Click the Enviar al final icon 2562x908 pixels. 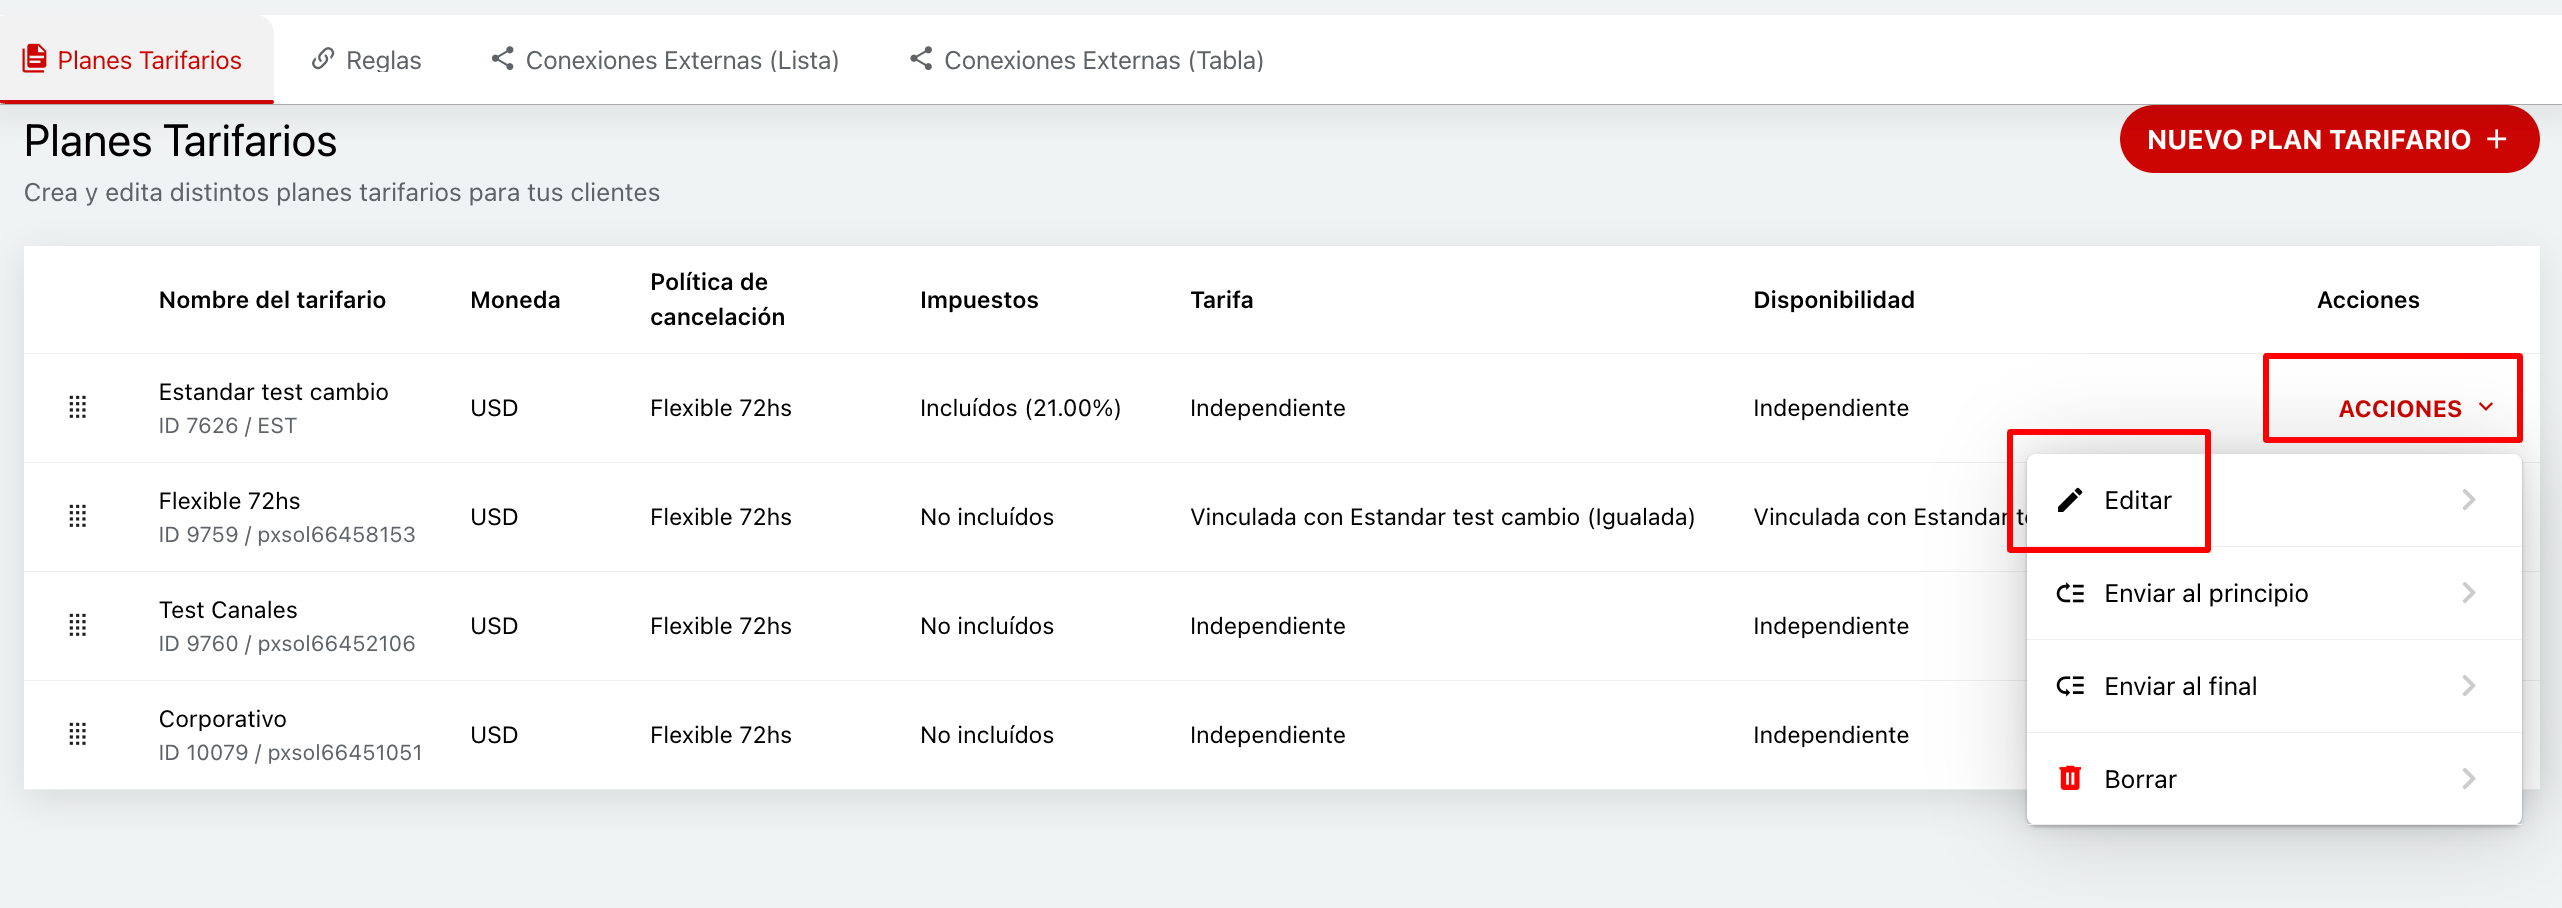[2069, 685]
